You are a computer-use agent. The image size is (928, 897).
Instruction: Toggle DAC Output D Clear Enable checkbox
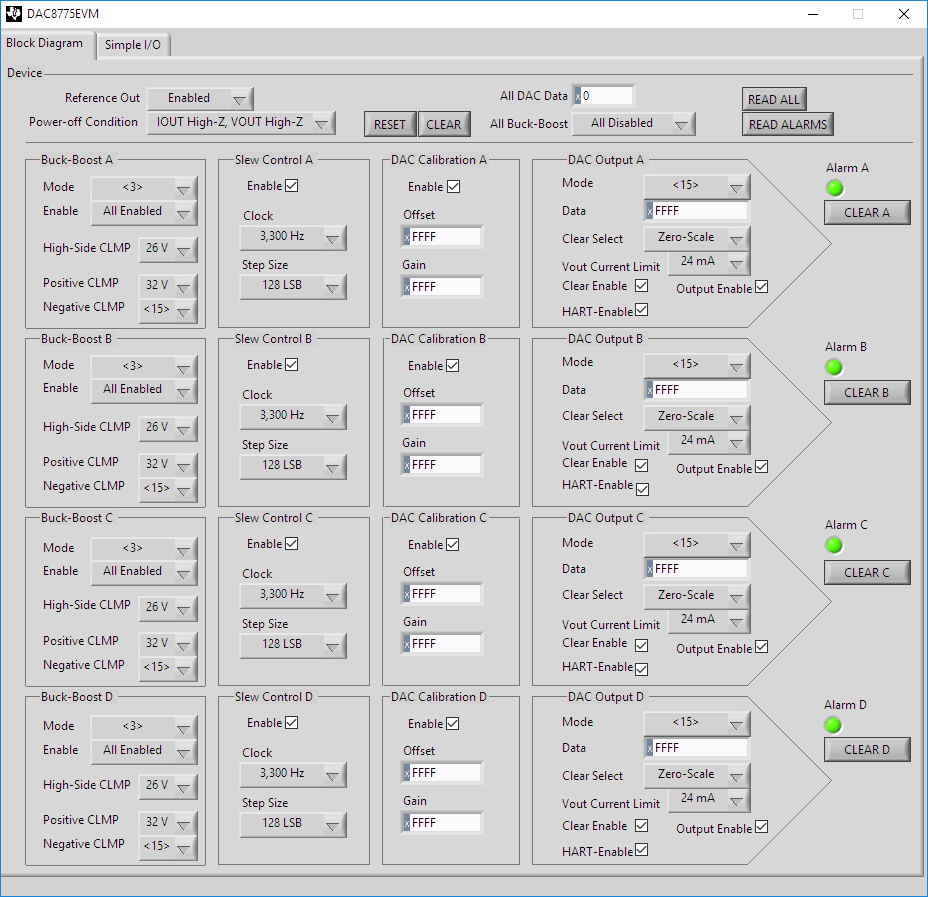pos(642,825)
